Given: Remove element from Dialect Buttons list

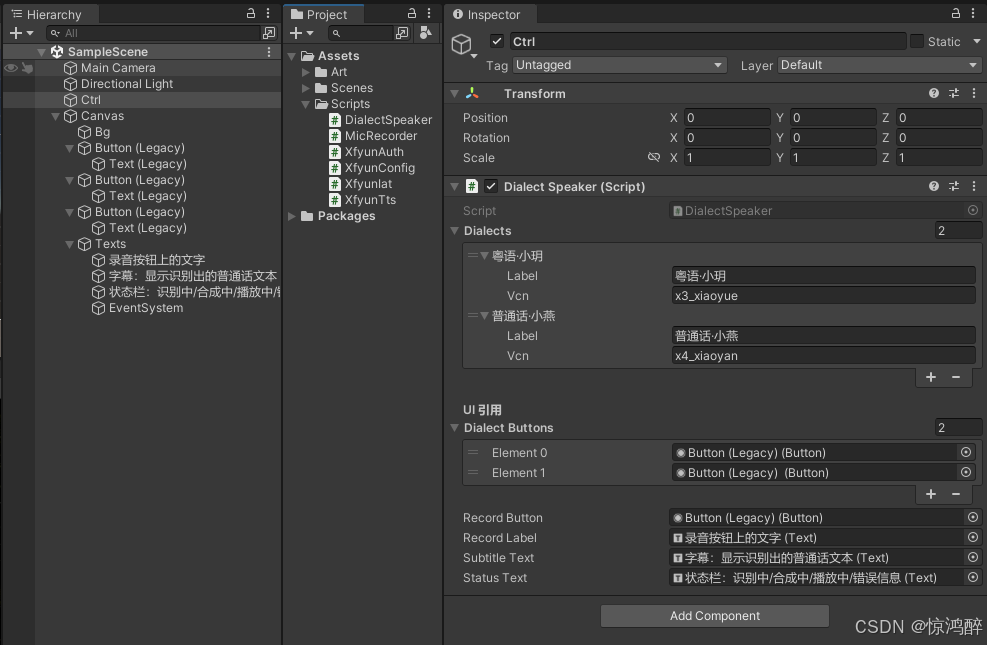Looking at the screenshot, I should click(956, 494).
